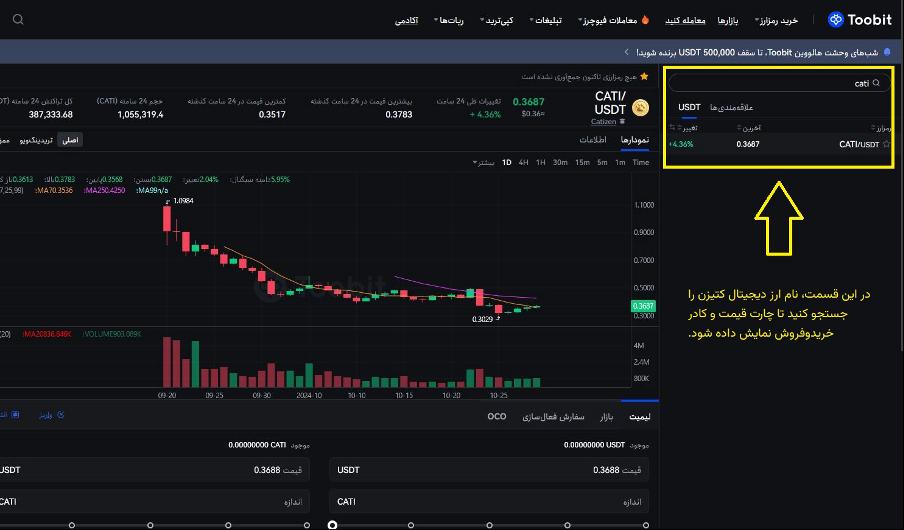This screenshot has width=904, height=530.
Task: Click the MA7 0.3536 indicator label
Action: click(54, 190)
